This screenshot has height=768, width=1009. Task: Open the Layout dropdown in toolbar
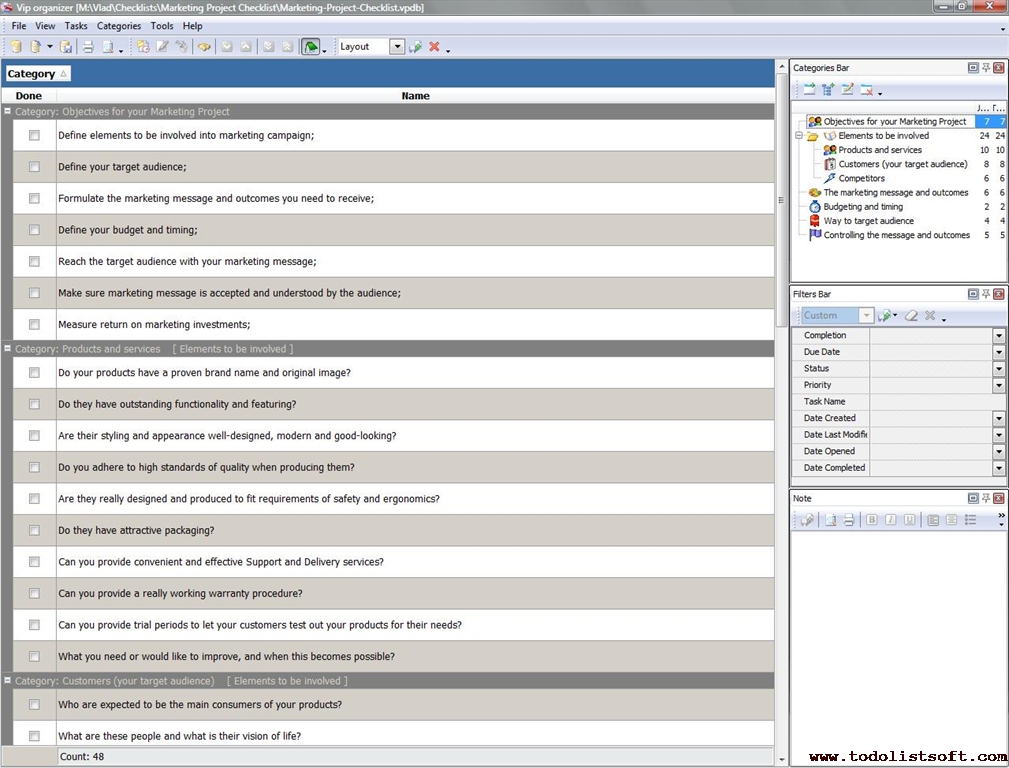pos(397,47)
